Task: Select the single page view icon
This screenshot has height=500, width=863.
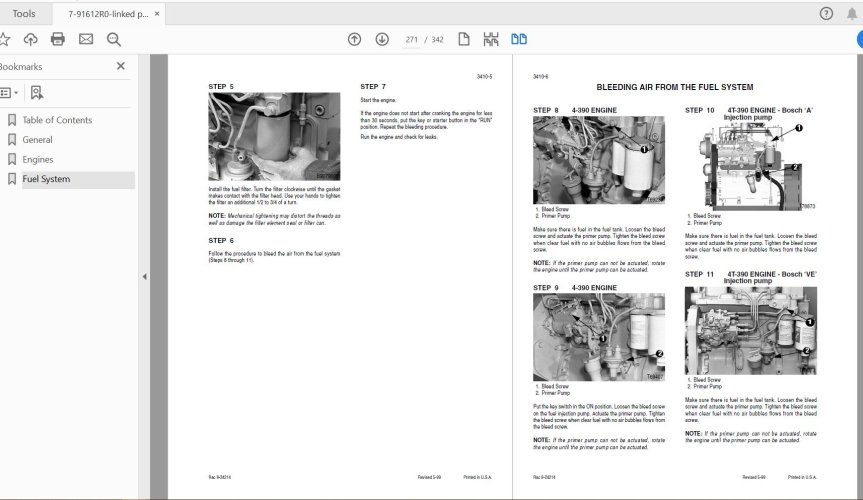Action: [x=464, y=39]
